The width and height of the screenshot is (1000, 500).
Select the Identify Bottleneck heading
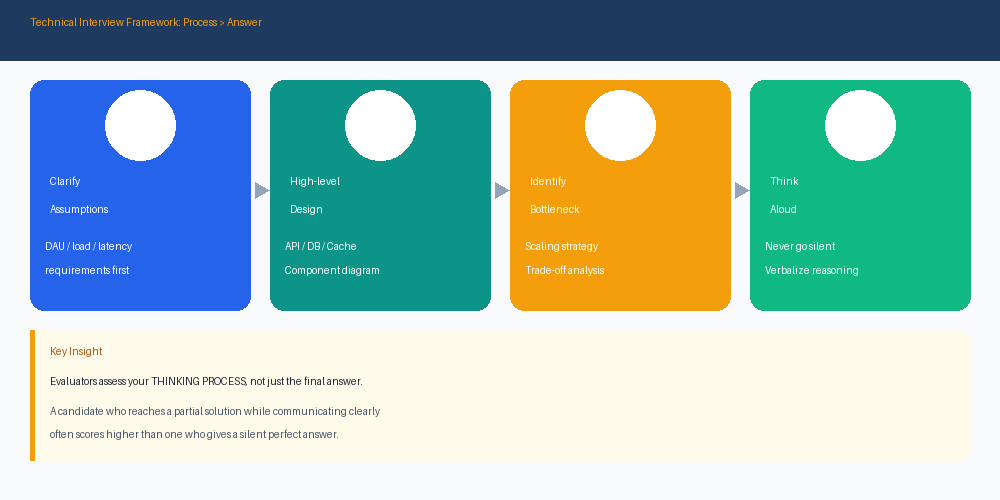pos(554,195)
